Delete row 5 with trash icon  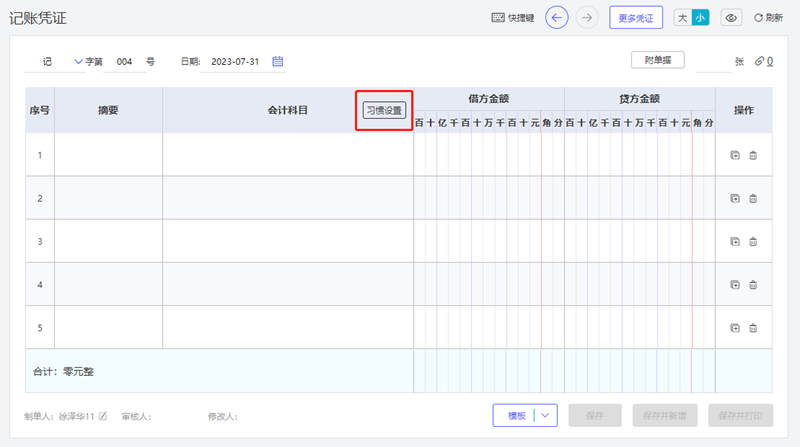tap(753, 328)
